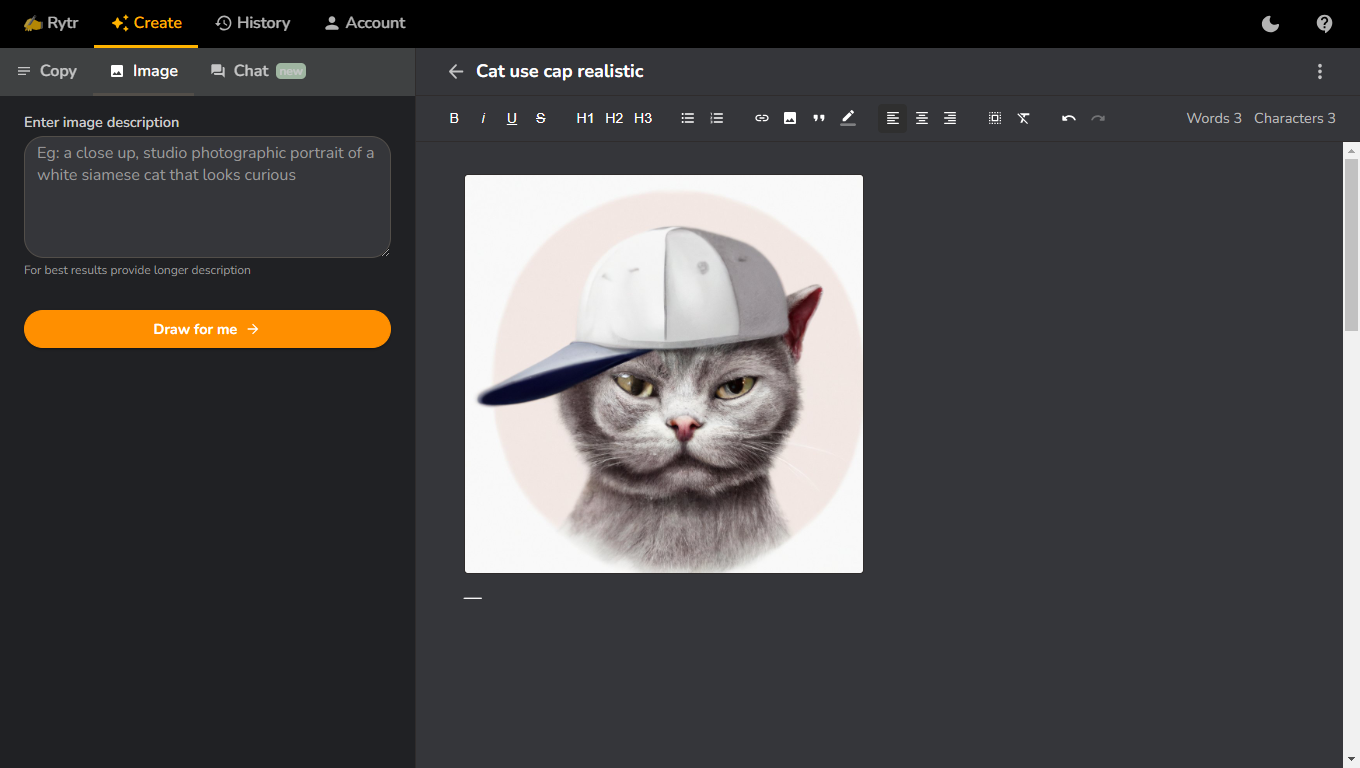Click the Draw for me button
1360x768 pixels.
pyautogui.click(x=207, y=329)
